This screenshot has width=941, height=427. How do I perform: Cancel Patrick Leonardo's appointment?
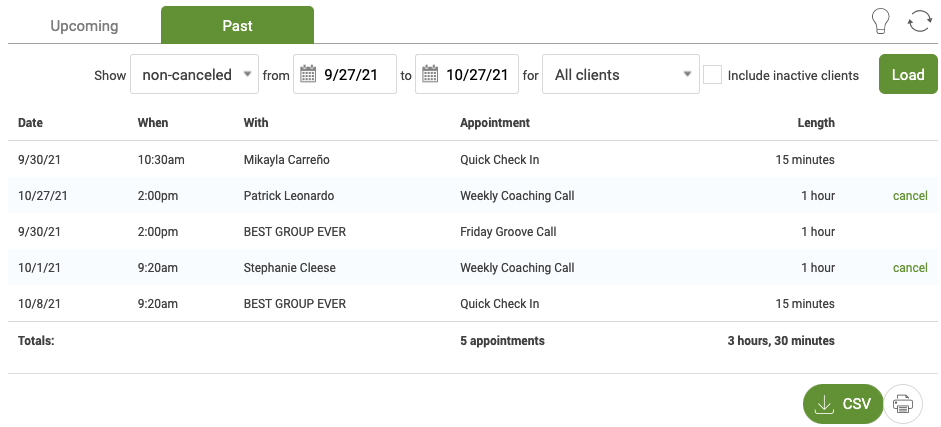[909, 196]
